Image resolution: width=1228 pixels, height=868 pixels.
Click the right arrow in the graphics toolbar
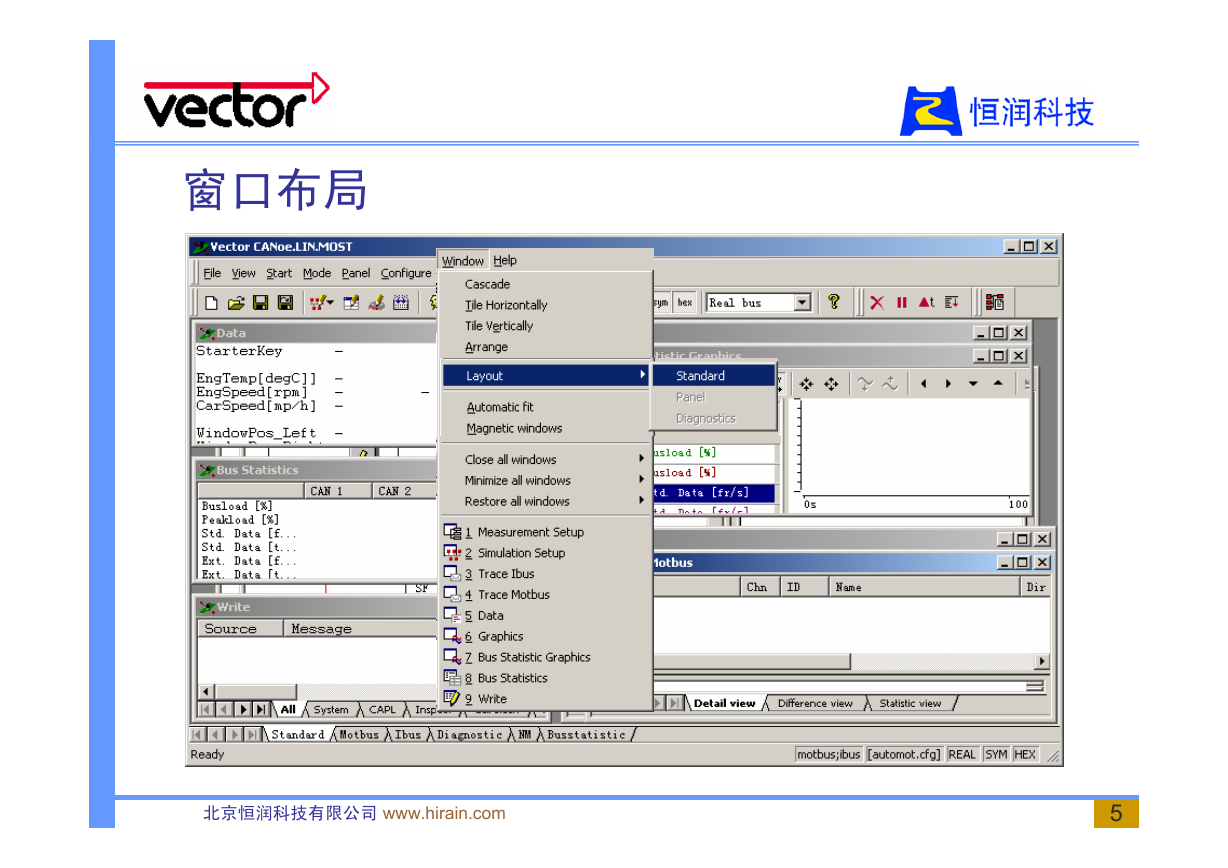click(x=948, y=384)
